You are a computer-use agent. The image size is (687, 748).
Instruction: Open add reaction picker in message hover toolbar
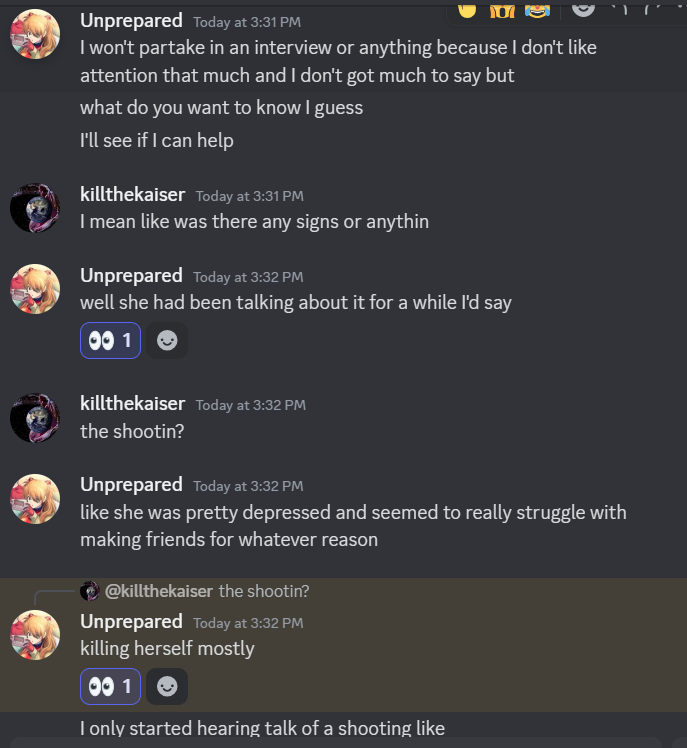583,9
